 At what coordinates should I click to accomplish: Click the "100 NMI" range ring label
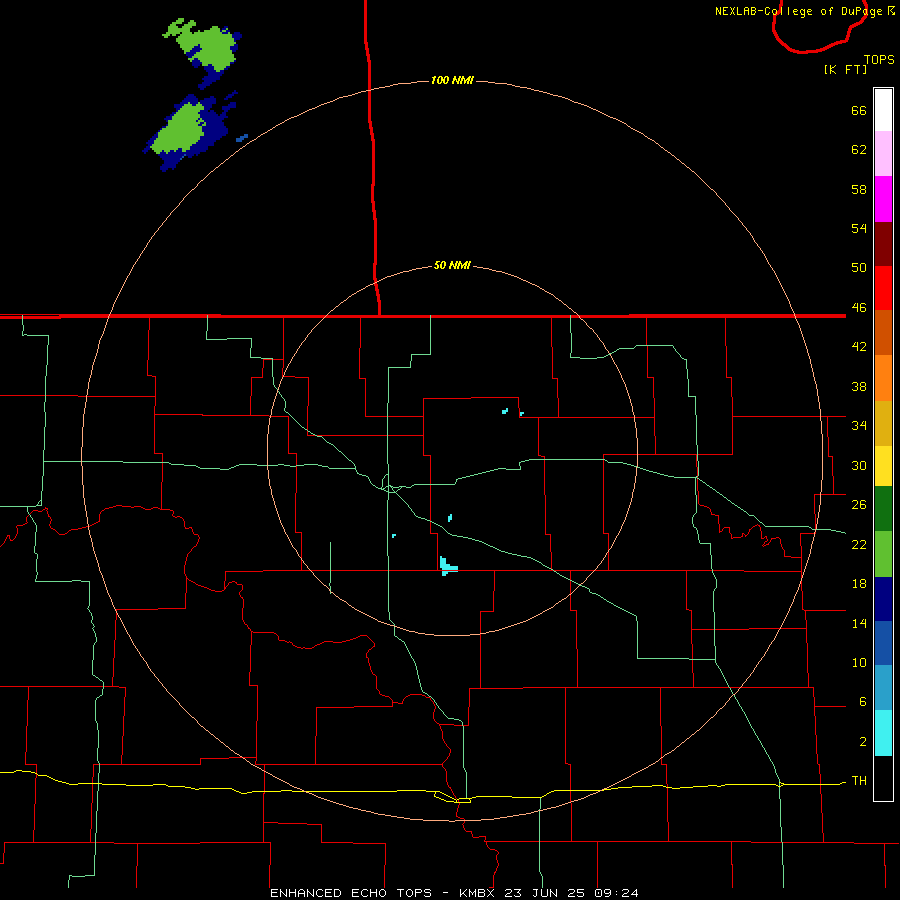click(452, 80)
